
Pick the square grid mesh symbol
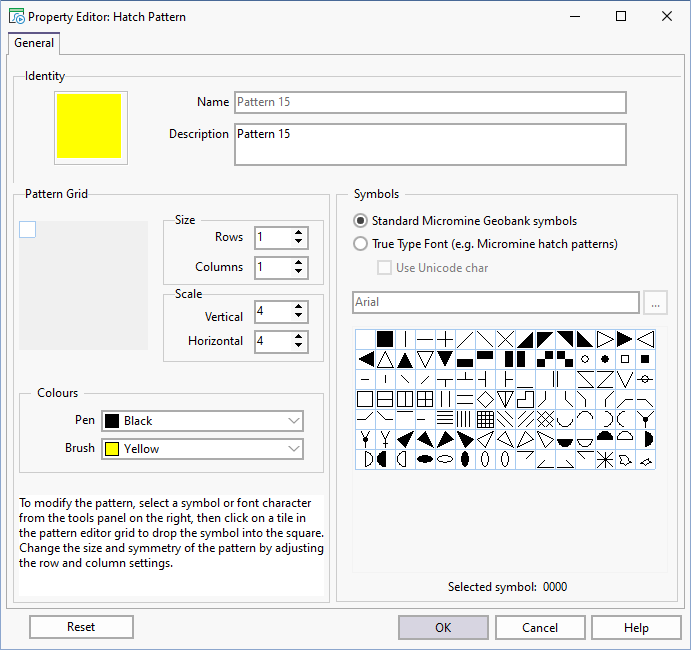485,419
